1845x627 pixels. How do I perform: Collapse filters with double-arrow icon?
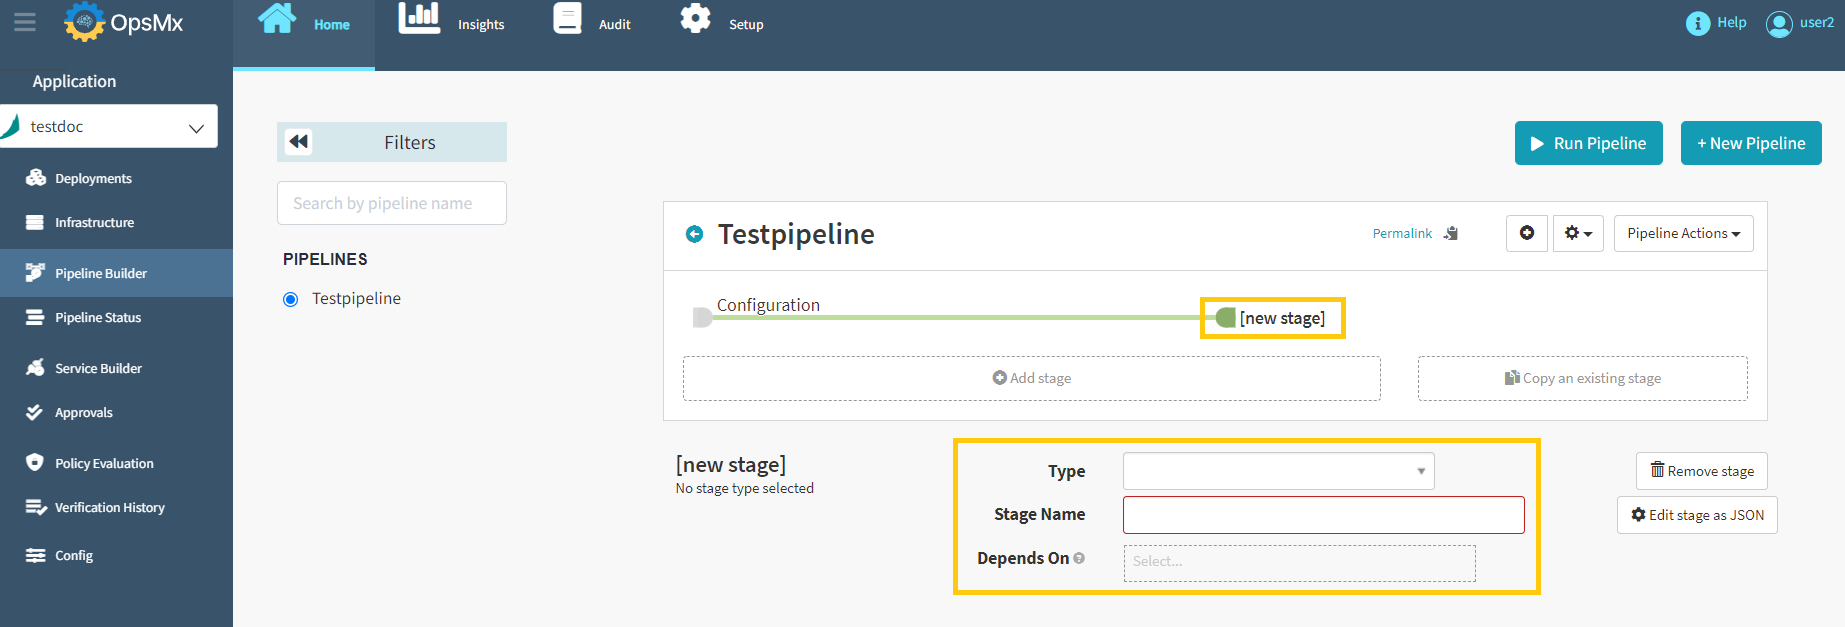pyautogui.click(x=298, y=142)
